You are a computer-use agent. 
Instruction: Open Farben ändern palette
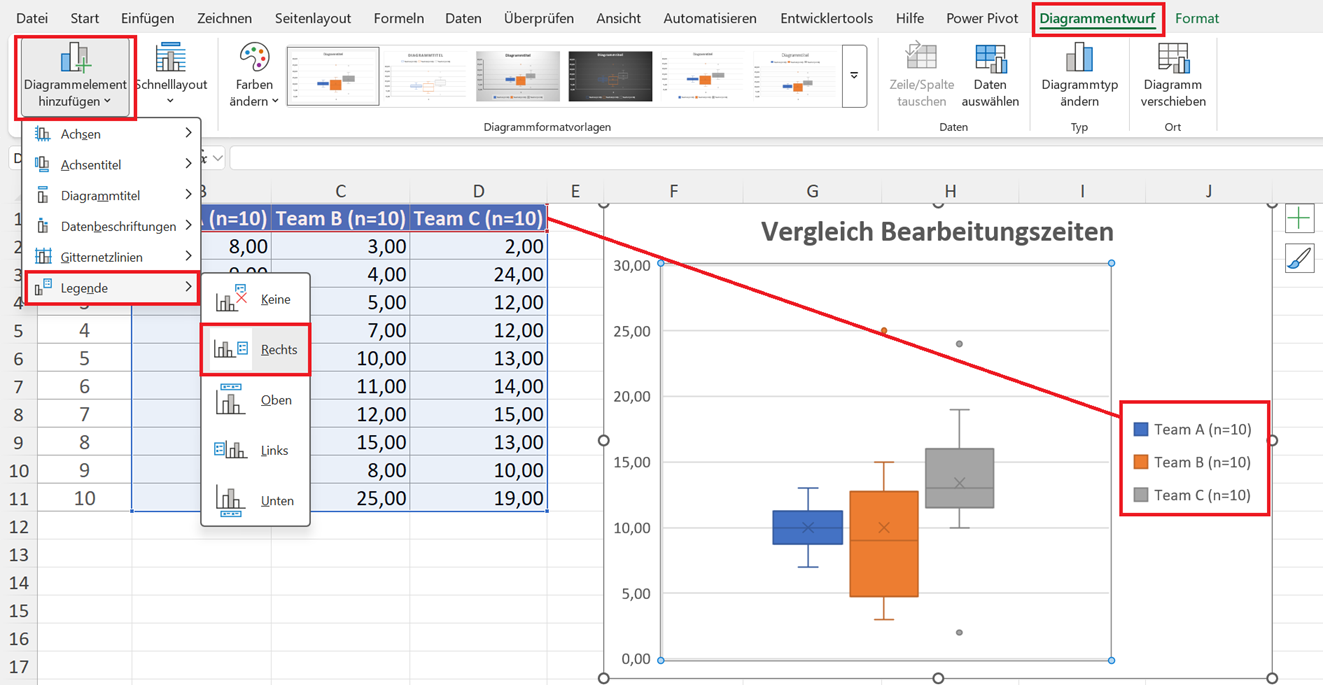(254, 76)
